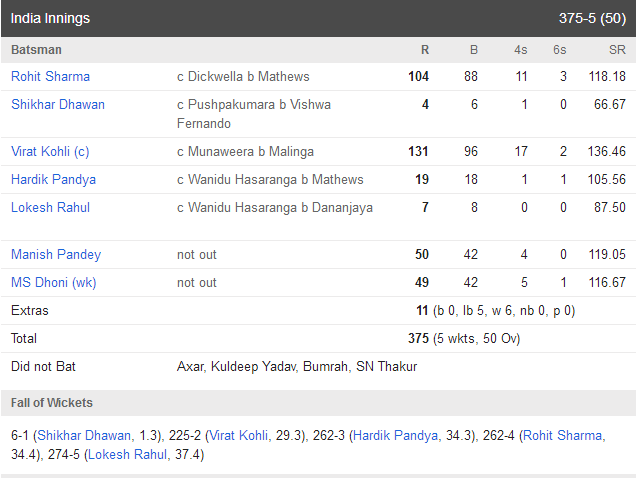Viewport: 636px width, 478px height.
Task: Open Shikhar Dhawan's batsman link
Action: pos(58,104)
